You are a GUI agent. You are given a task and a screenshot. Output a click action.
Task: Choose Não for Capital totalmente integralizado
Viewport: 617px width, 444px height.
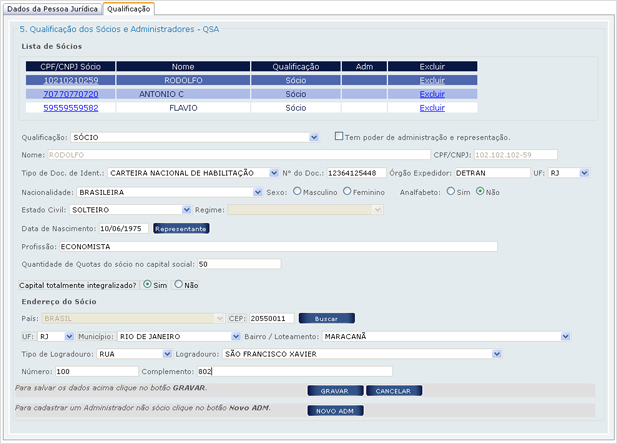click(x=179, y=284)
